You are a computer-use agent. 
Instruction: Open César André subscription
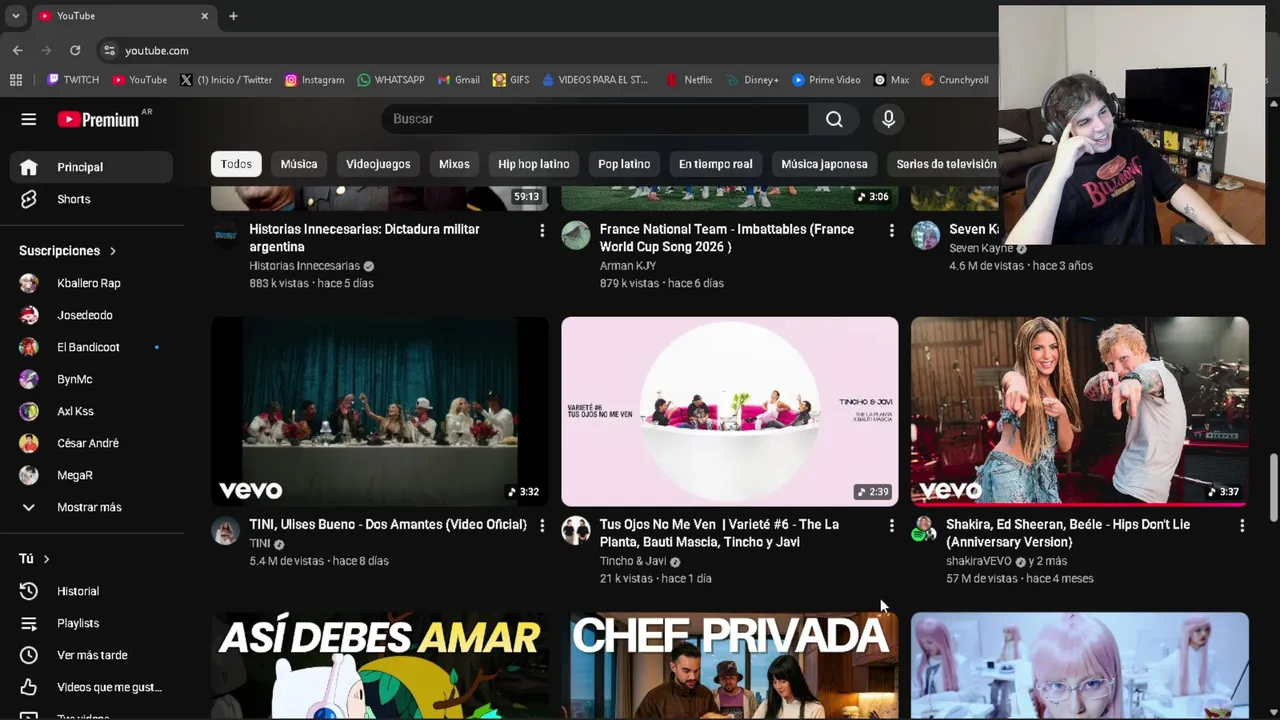pyautogui.click(x=92, y=443)
